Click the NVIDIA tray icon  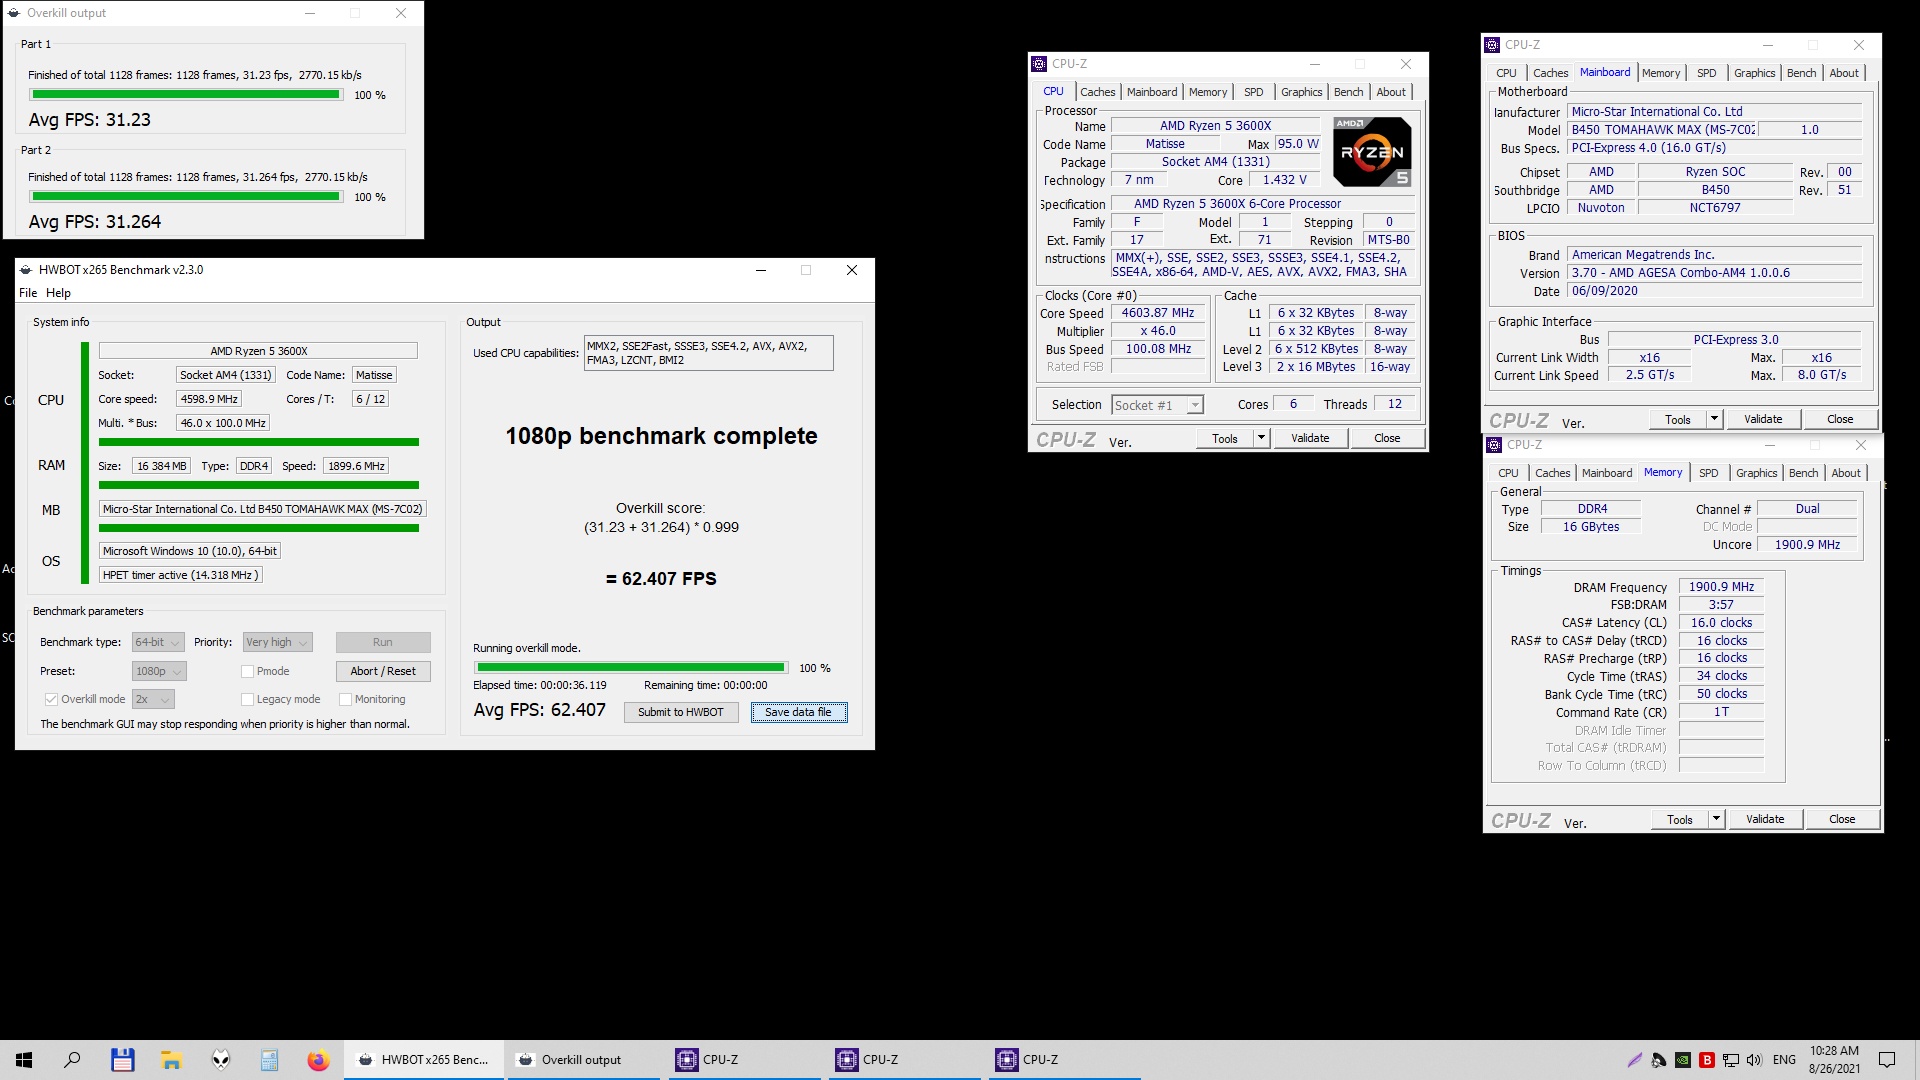(1683, 1060)
